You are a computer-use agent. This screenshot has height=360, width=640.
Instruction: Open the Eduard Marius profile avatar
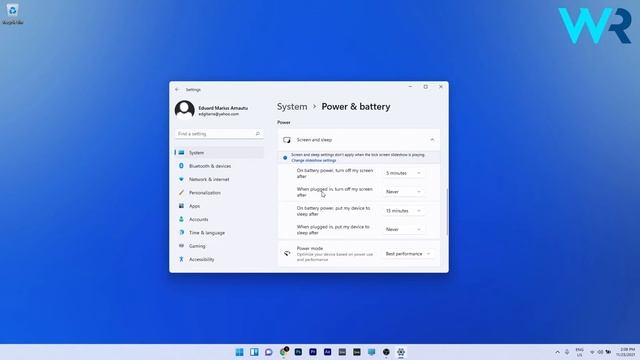184,110
